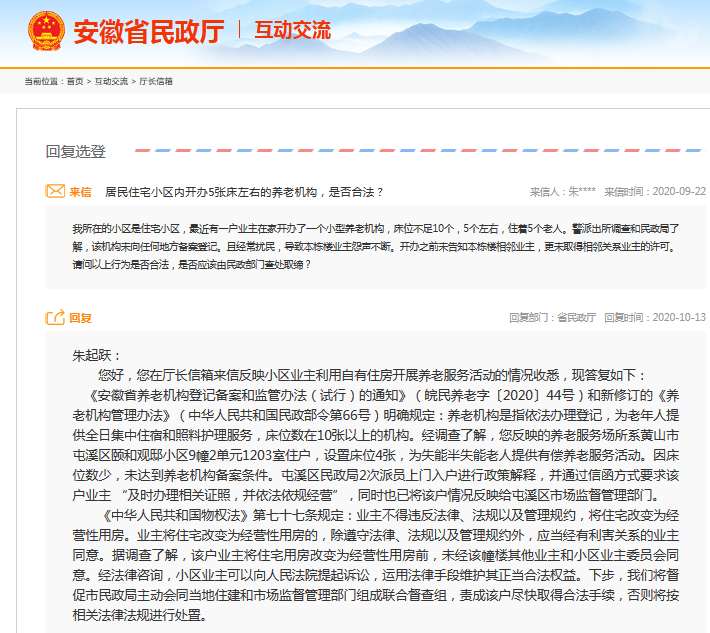Go to 首页 in the breadcrumb
The width and height of the screenshot is (710, 633).
click(x=75, y=82)
